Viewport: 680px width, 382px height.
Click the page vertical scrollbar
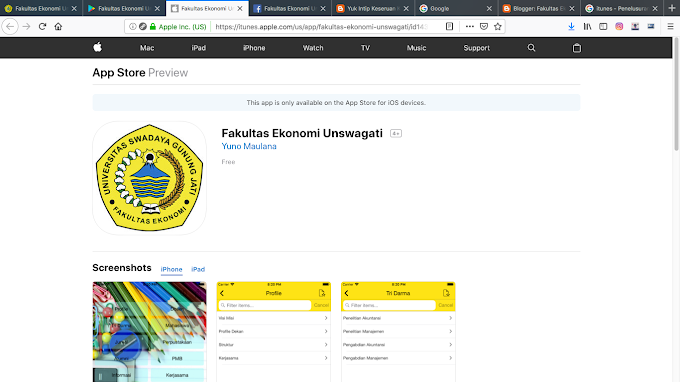(x=676, y=95)
